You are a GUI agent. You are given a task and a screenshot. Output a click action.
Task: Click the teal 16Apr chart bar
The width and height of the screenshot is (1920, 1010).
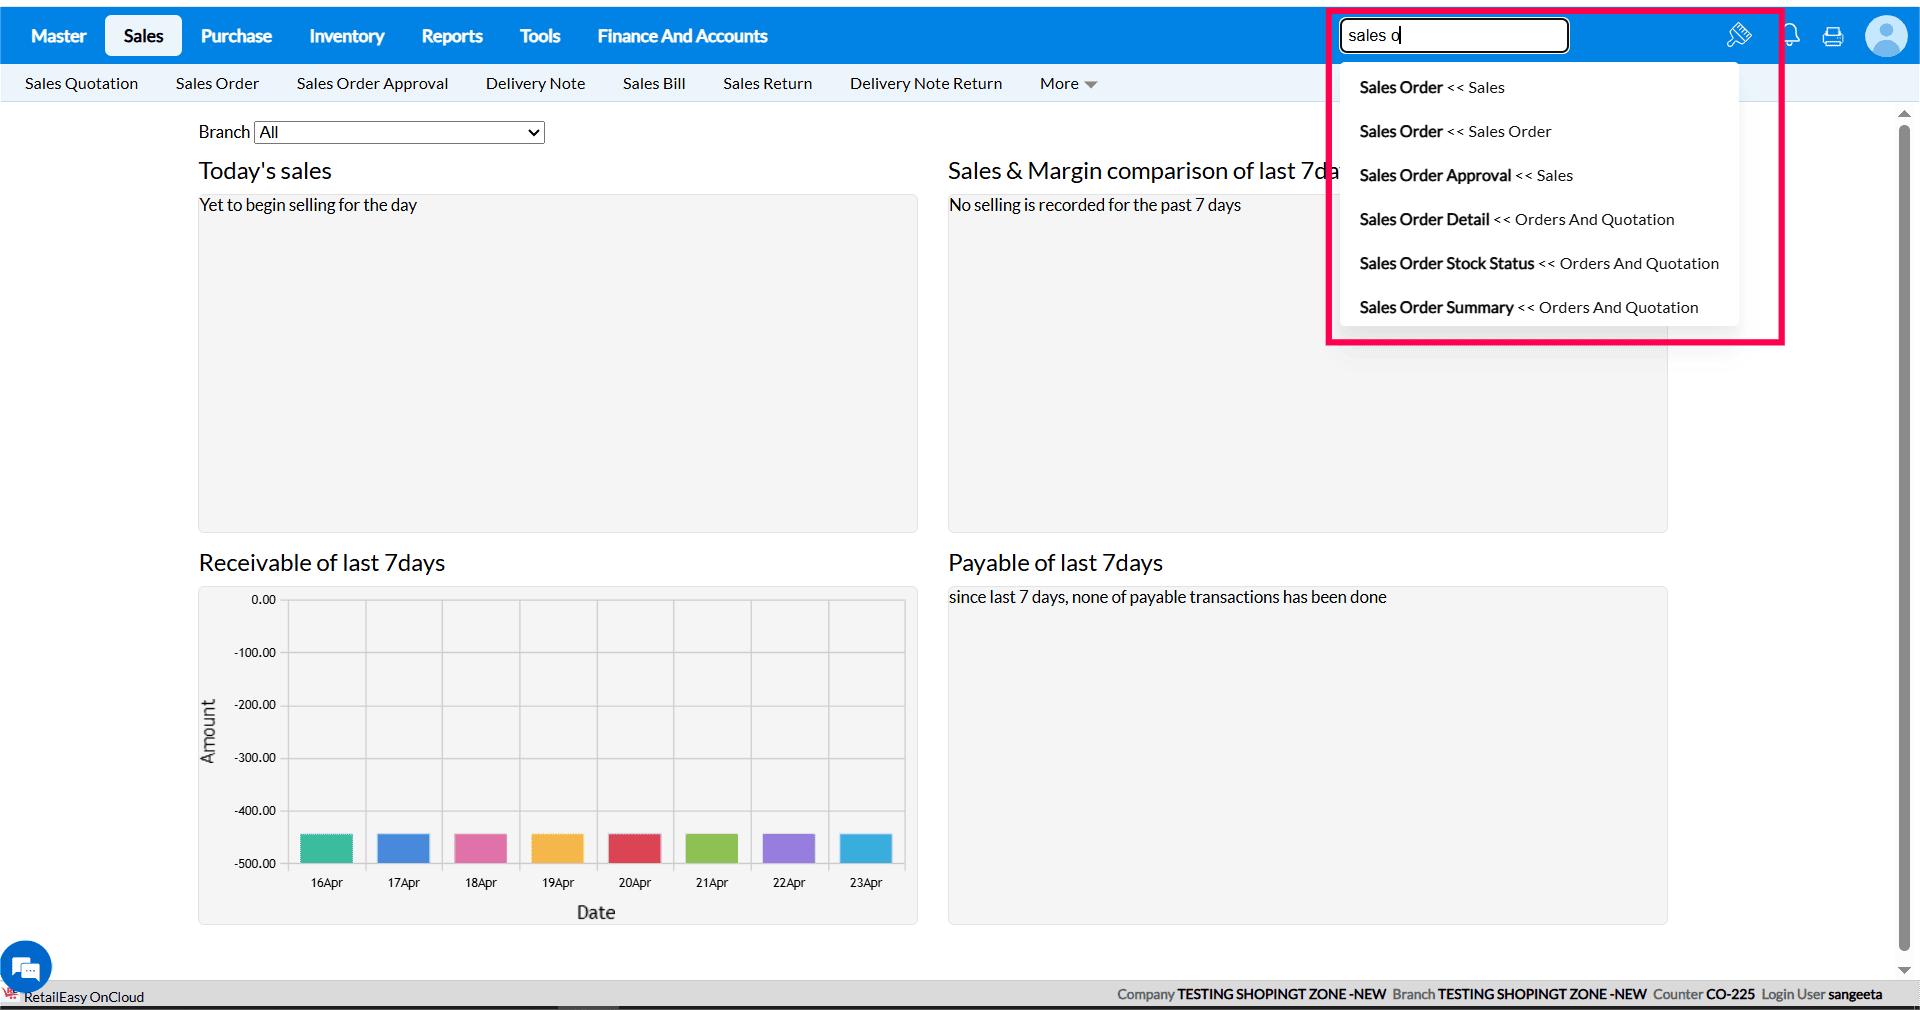point(326,848)
